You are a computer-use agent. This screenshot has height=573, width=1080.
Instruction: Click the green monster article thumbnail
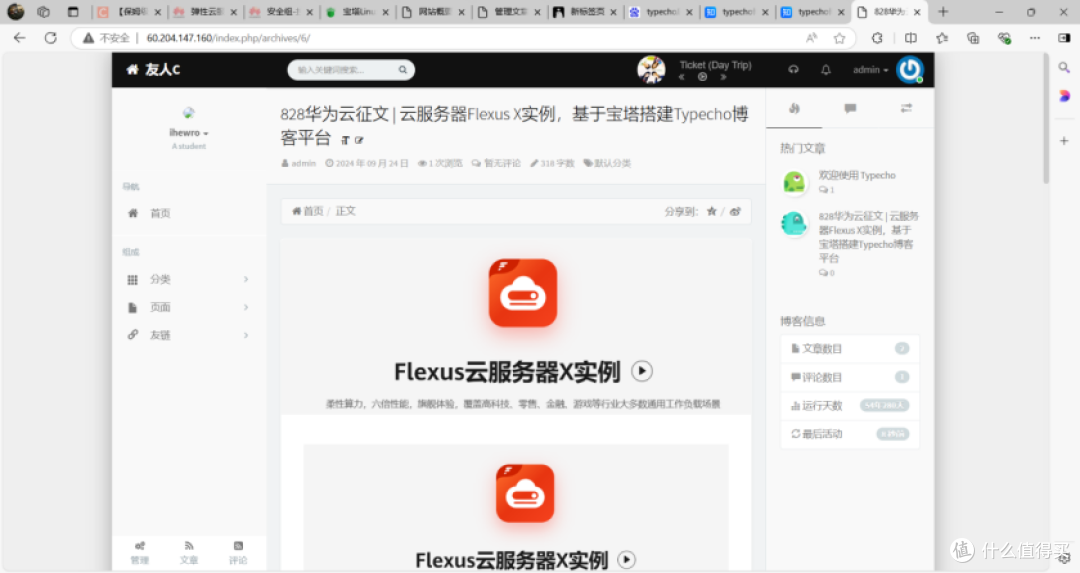click(794, 182)
